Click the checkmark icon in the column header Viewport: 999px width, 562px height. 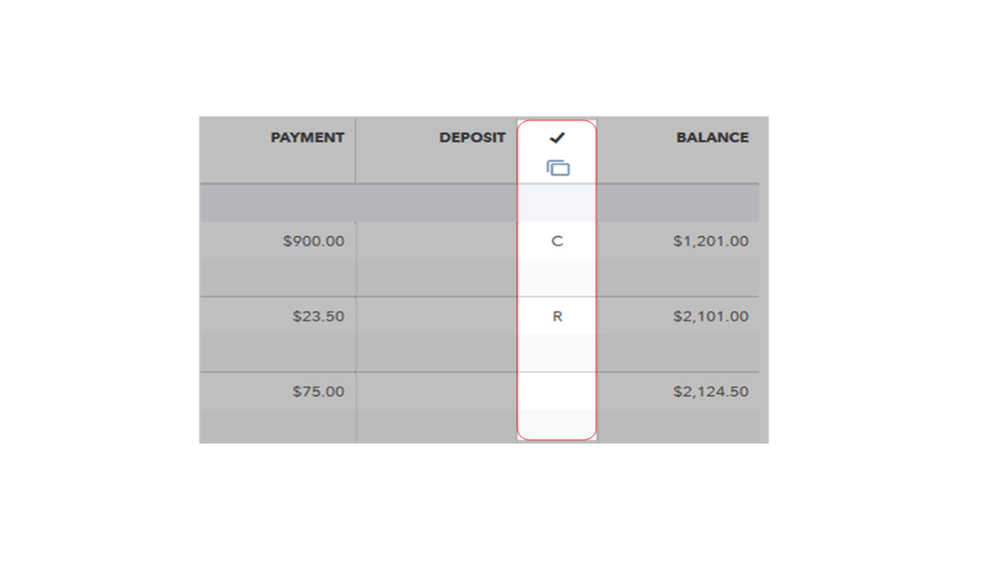click(557, 138)
